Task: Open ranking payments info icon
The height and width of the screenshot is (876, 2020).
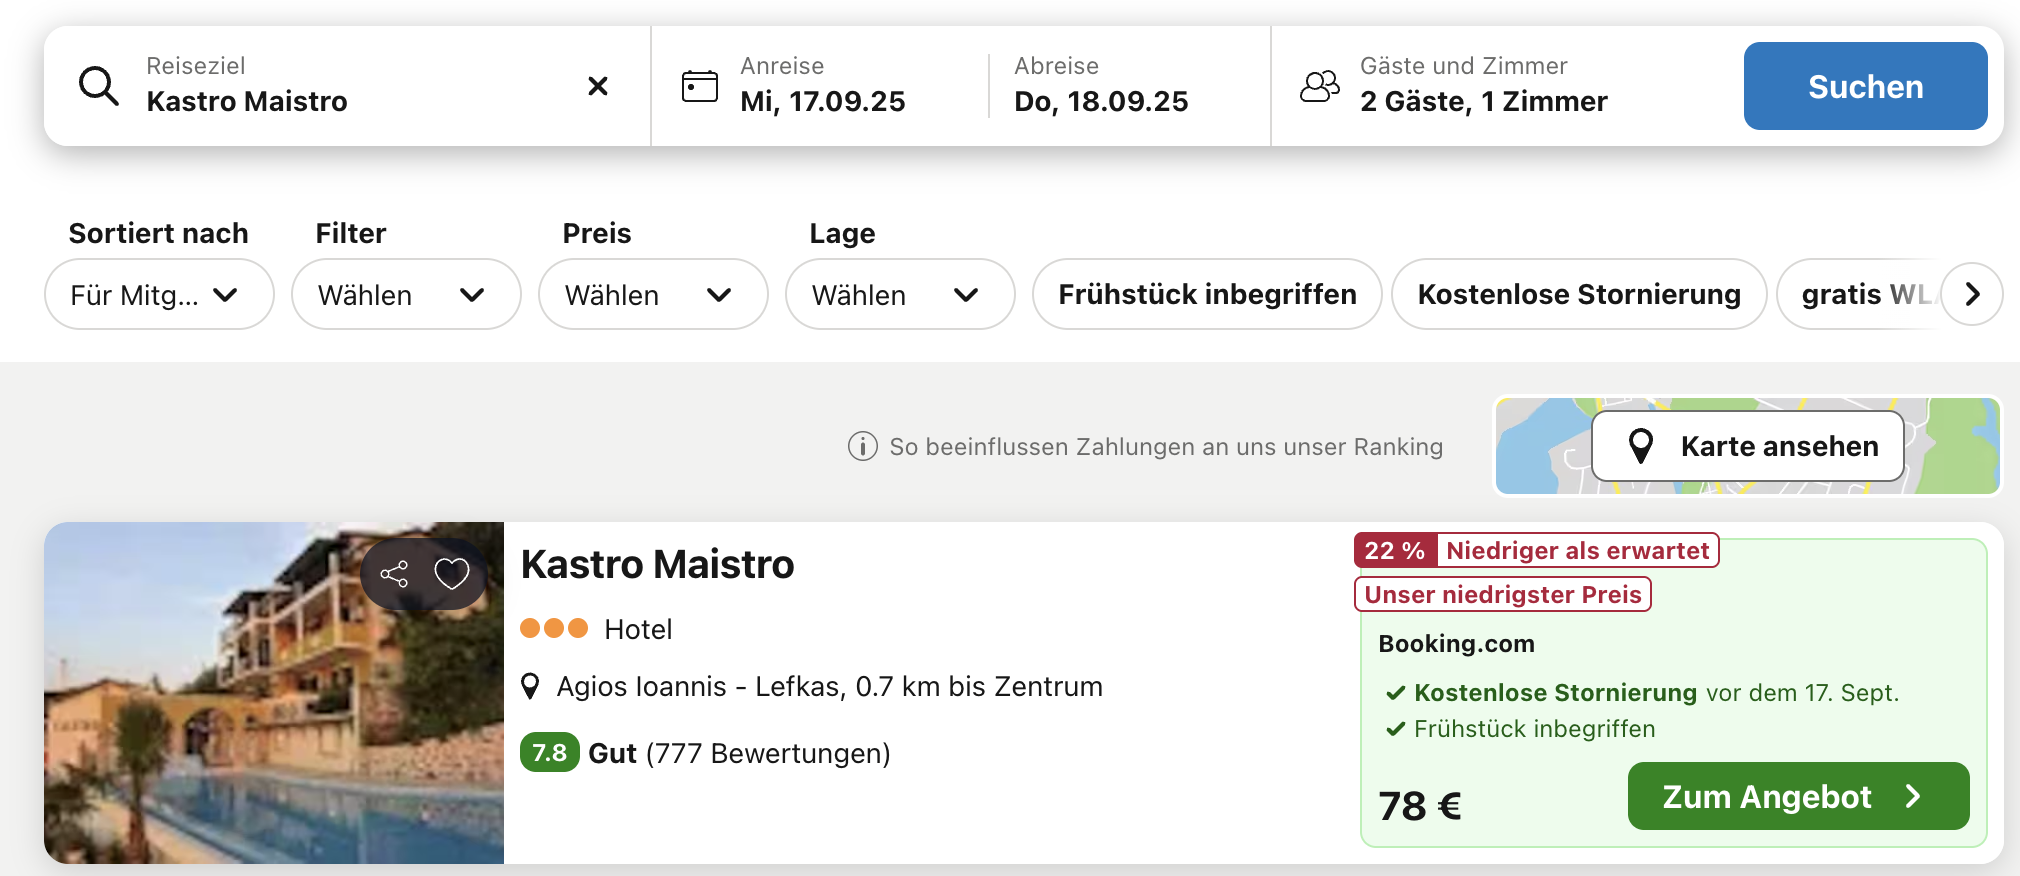Action: (862, 446)
